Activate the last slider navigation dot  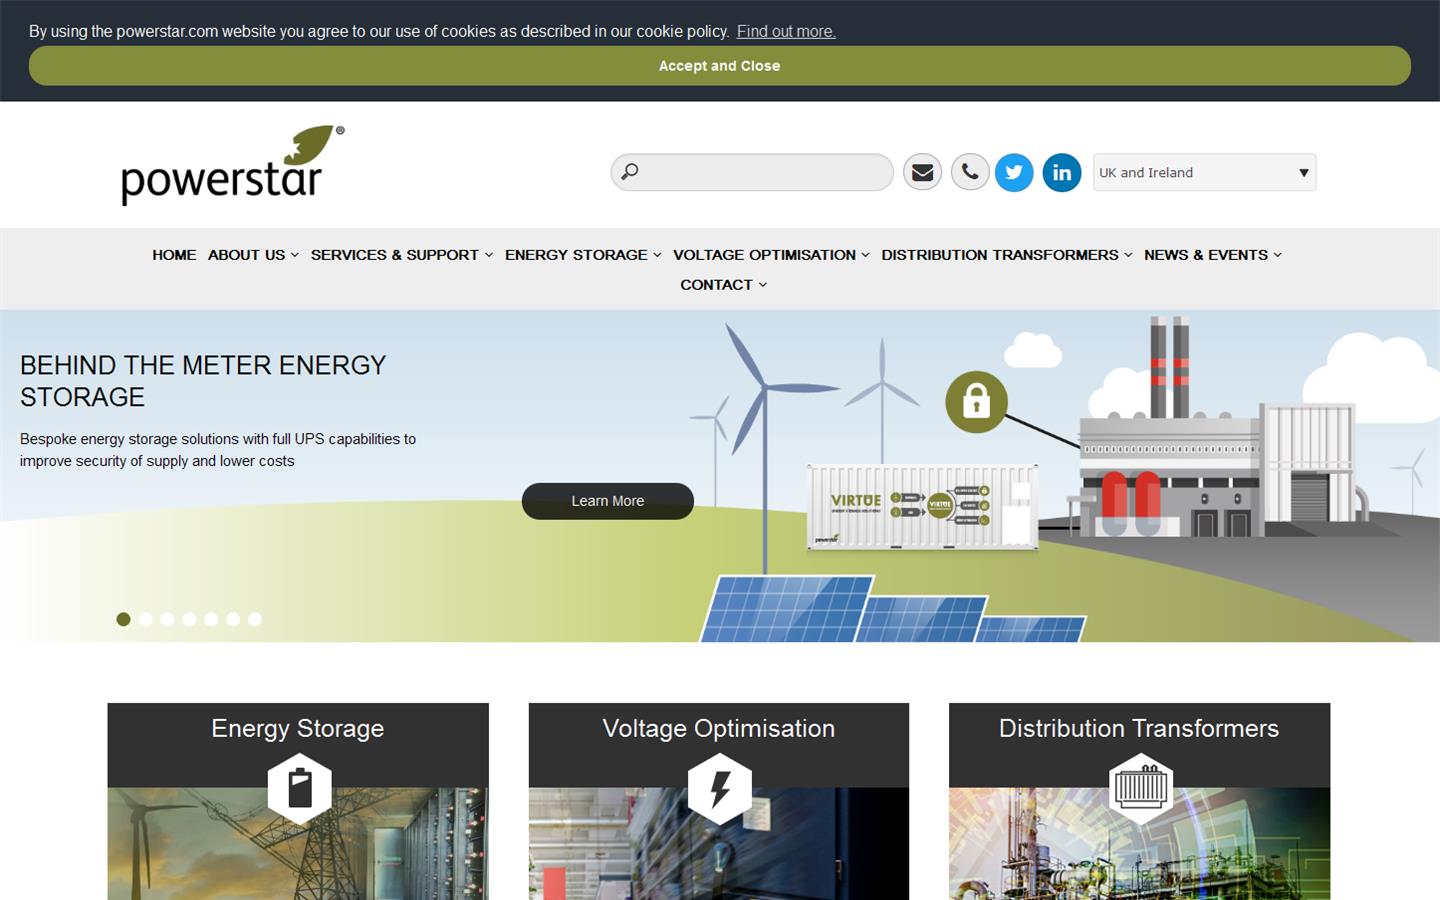pyautogui.click(x=255, y=619)
